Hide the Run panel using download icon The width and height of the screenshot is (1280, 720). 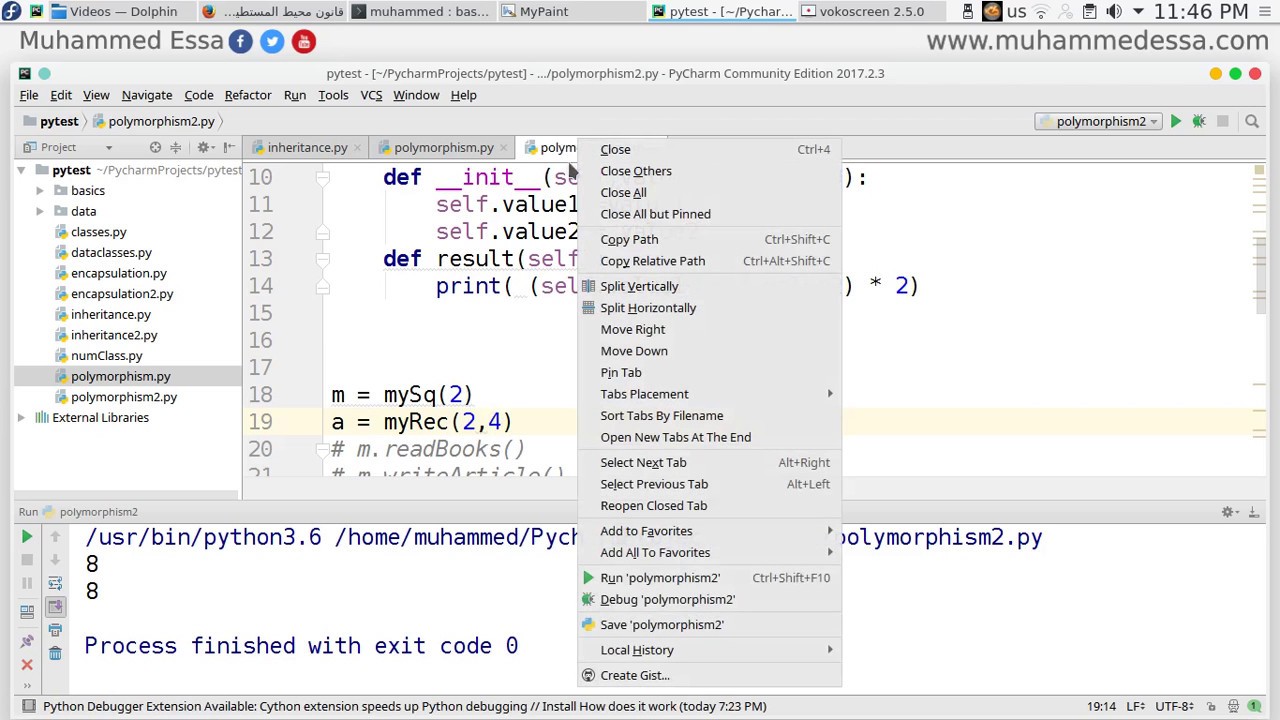click(x=1254, y=512)
